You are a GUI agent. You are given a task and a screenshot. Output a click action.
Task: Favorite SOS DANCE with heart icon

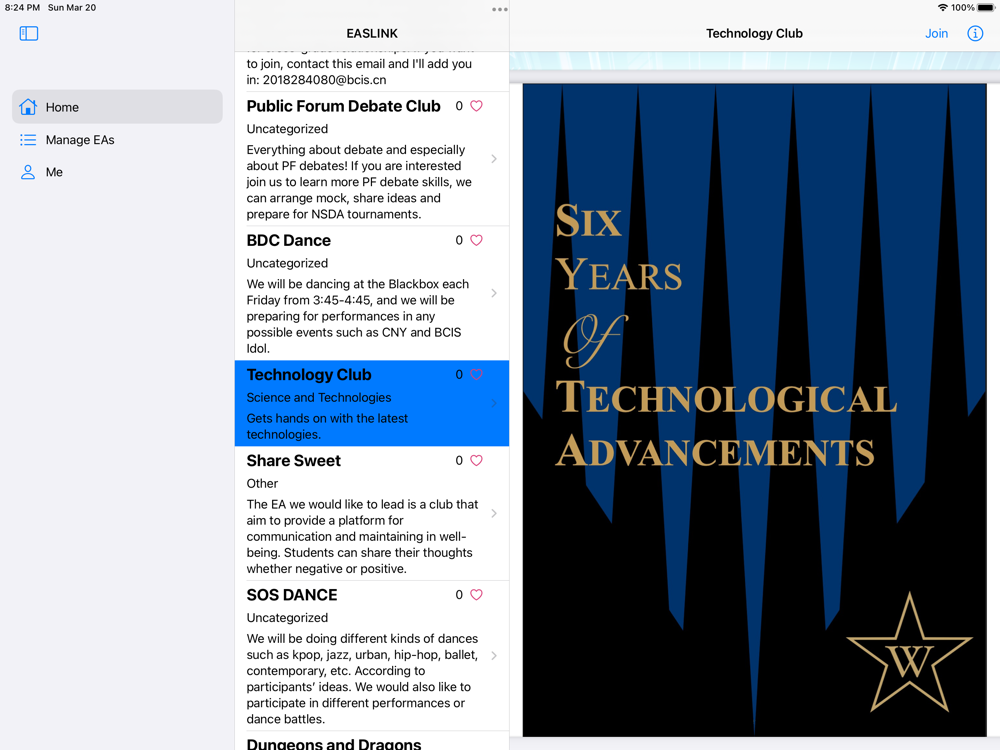pyautogui.click(x=476, y=594)
